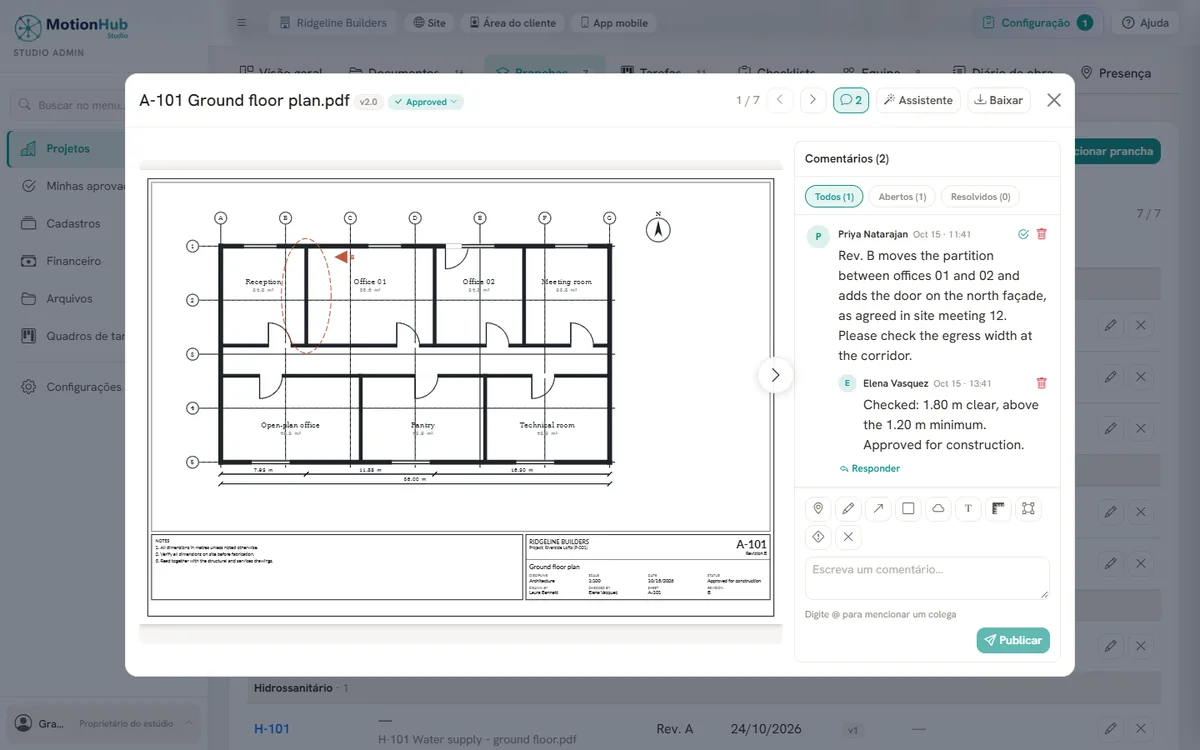Filter comments by Abertos (1)
1200x750 pixels.
902,197
